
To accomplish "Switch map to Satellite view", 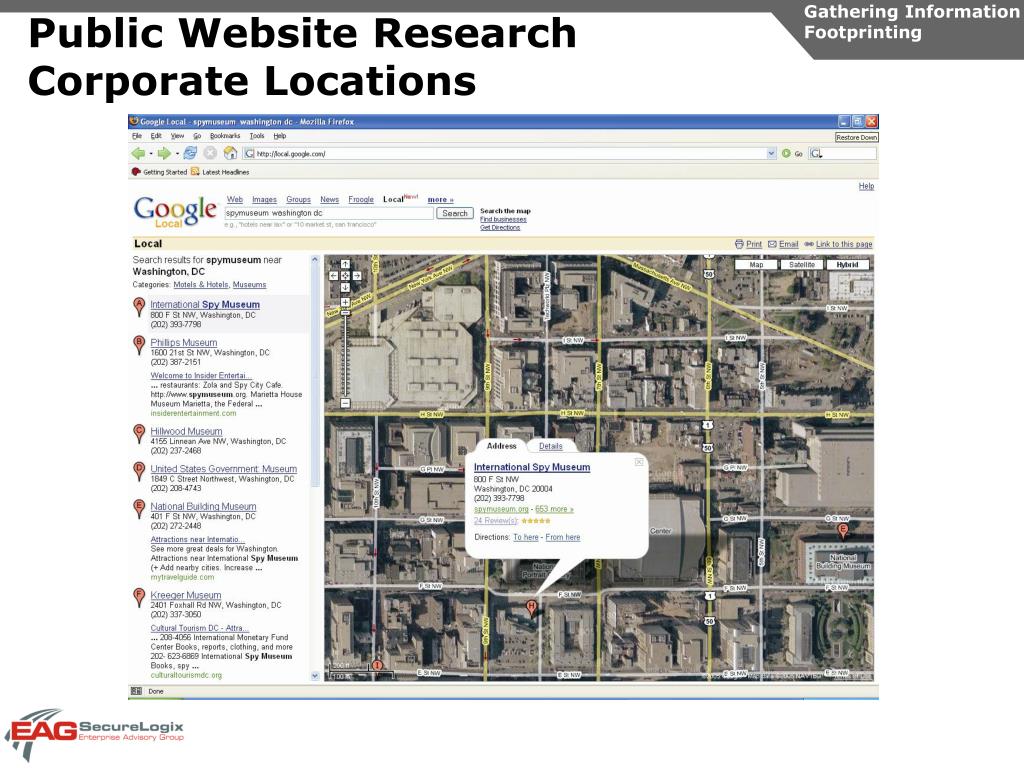I will click(x=802, y=264).
